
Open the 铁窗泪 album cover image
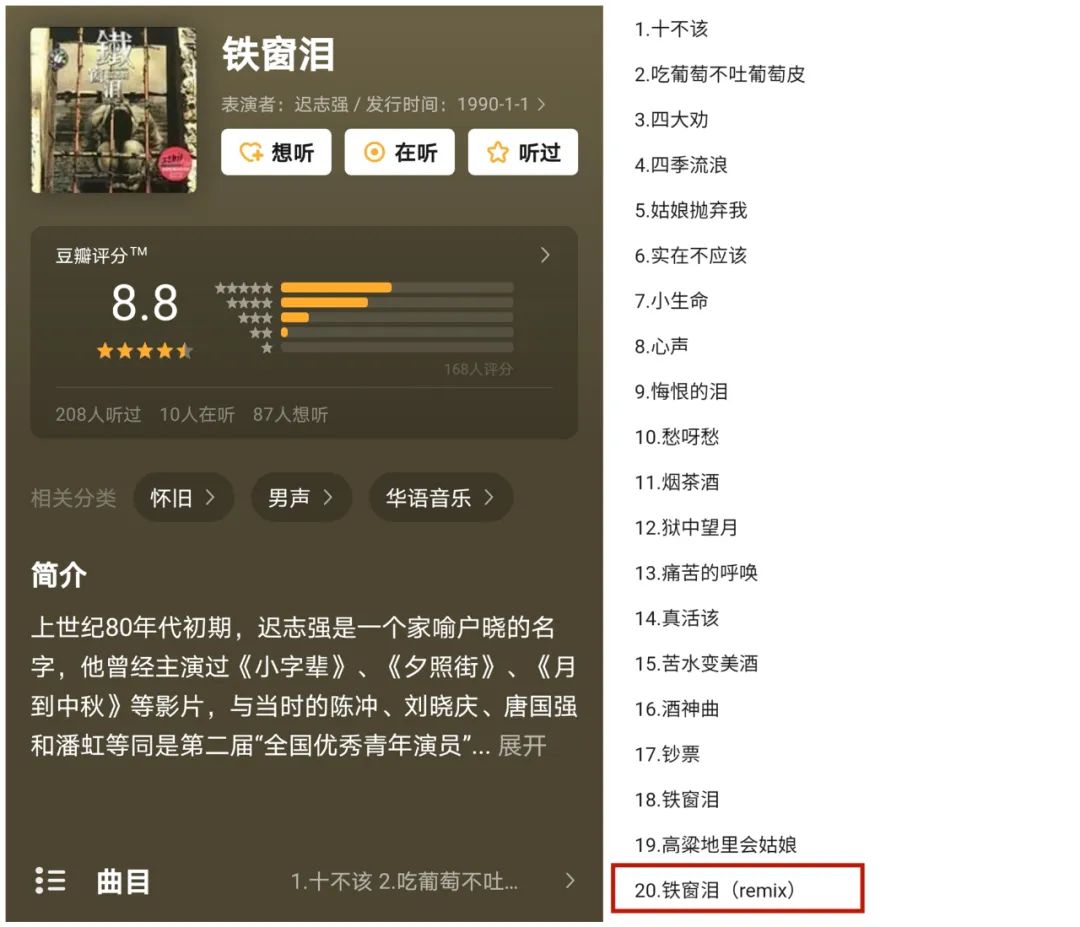click(x=114, y=110)
